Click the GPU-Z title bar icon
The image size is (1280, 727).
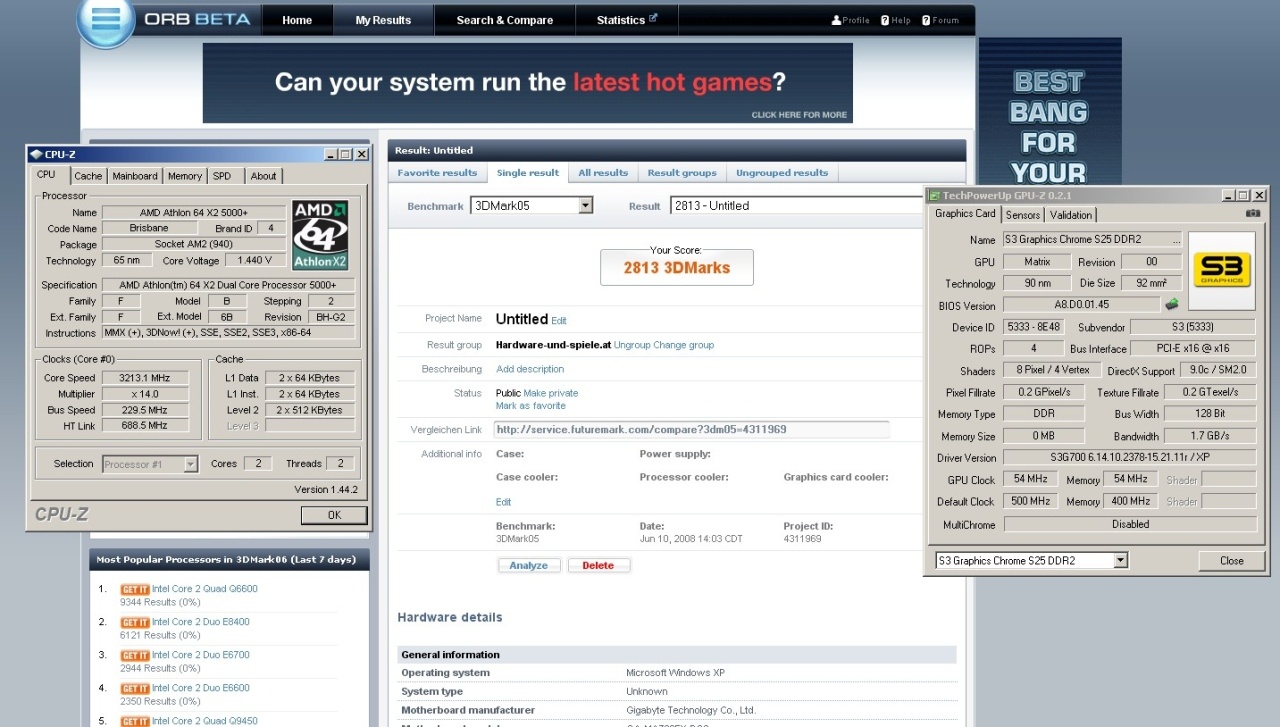coord(935,195)
